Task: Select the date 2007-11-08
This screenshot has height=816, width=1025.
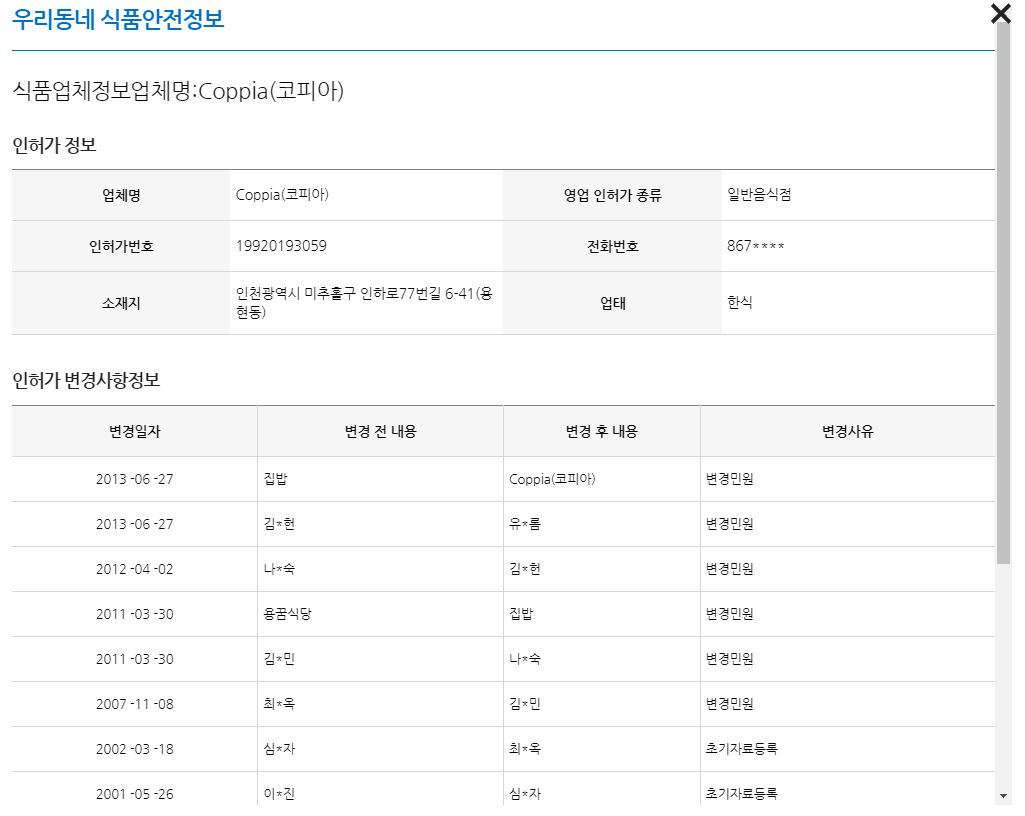Action: click(135, 705)
